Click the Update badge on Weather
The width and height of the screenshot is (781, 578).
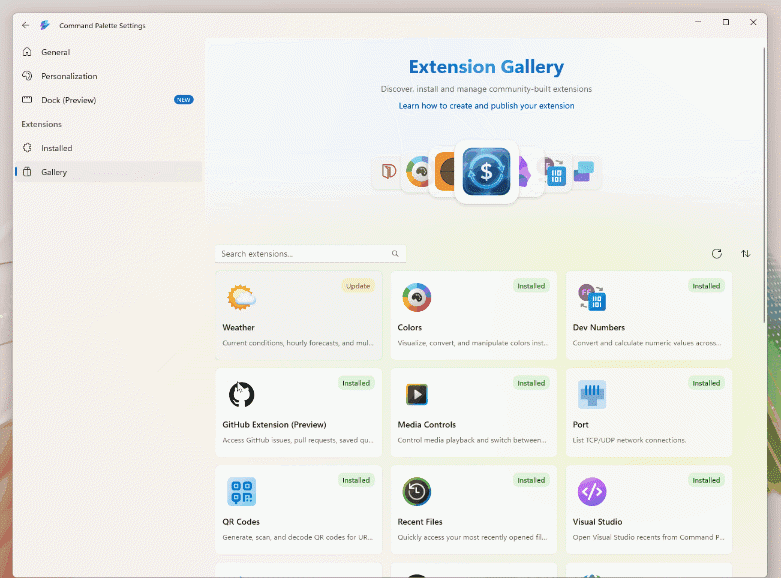coord(358,286)
